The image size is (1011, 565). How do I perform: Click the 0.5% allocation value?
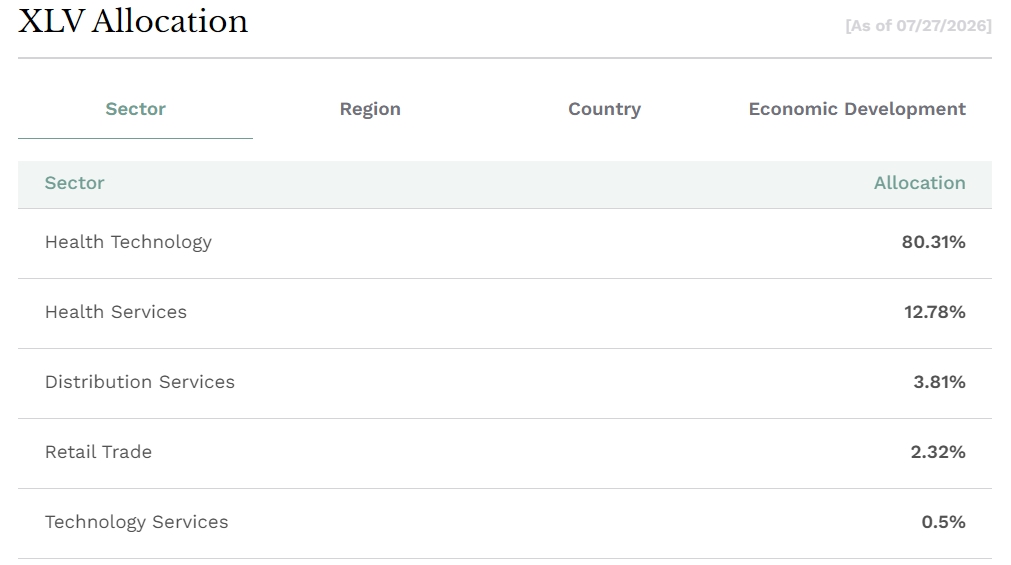click(x=943, y=522)
